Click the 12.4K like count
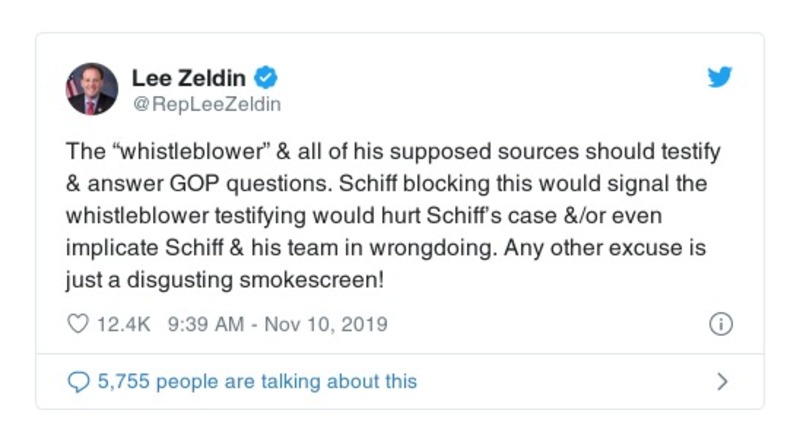800x445 pixels. click(122, 324)
